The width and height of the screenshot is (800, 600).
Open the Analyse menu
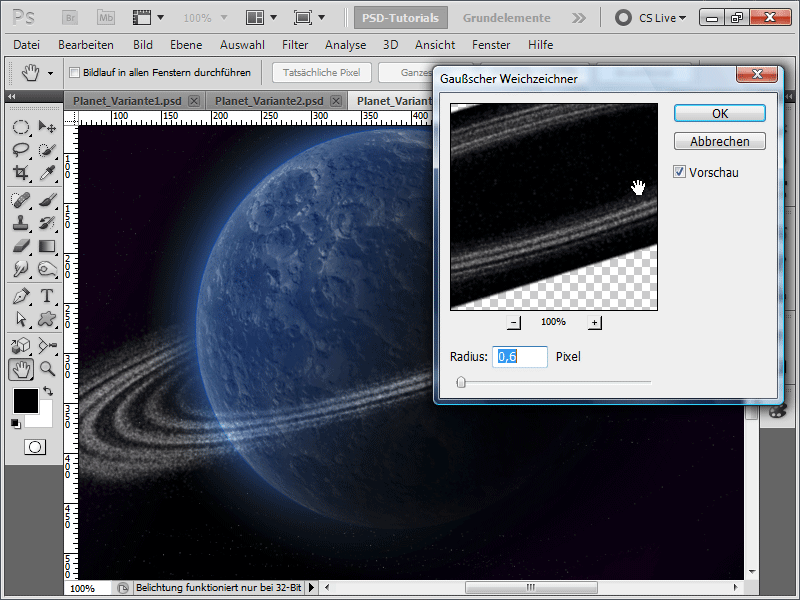345,45
